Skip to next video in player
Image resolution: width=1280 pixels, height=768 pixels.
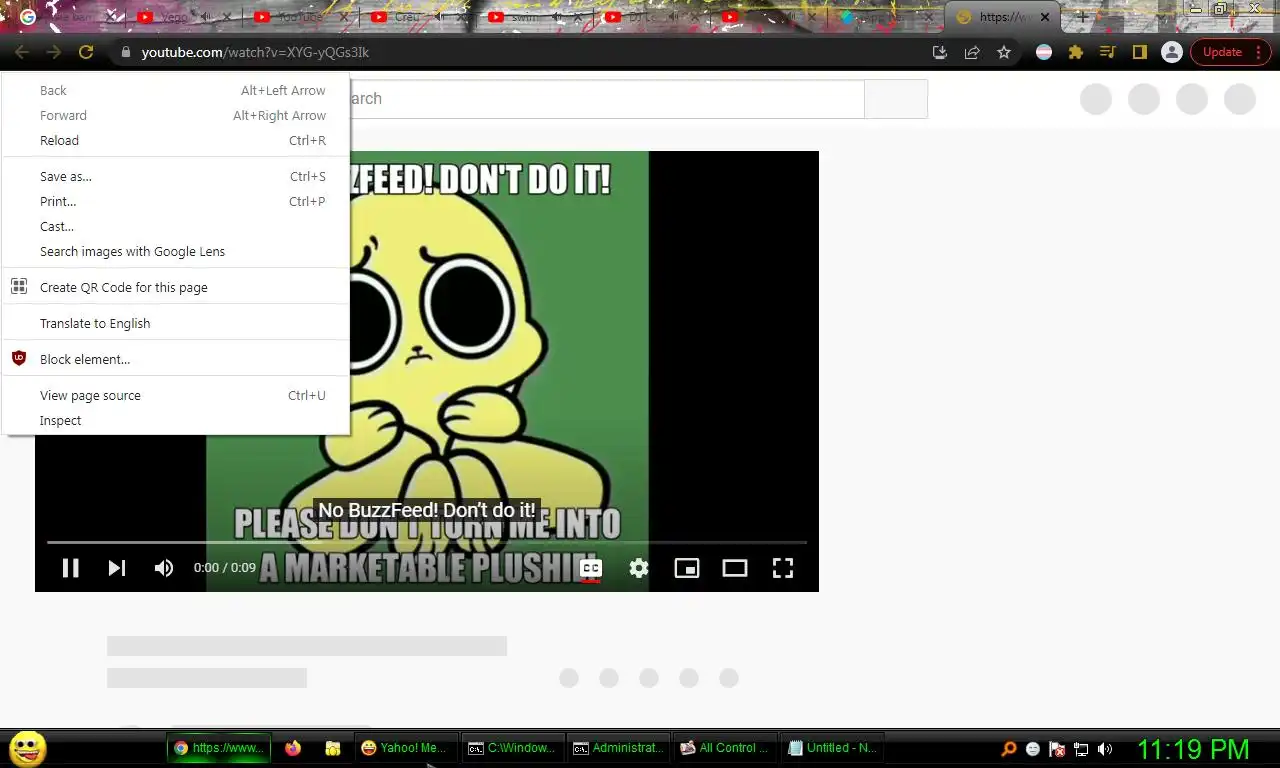[117, 568]
